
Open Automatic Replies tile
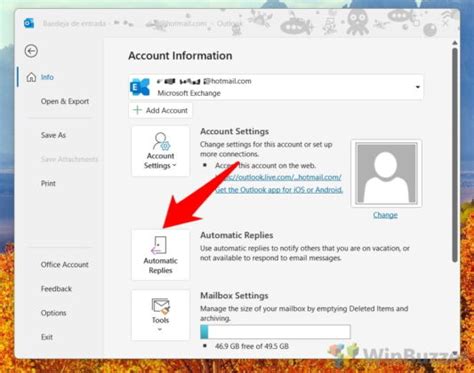(x=160, y=255)
